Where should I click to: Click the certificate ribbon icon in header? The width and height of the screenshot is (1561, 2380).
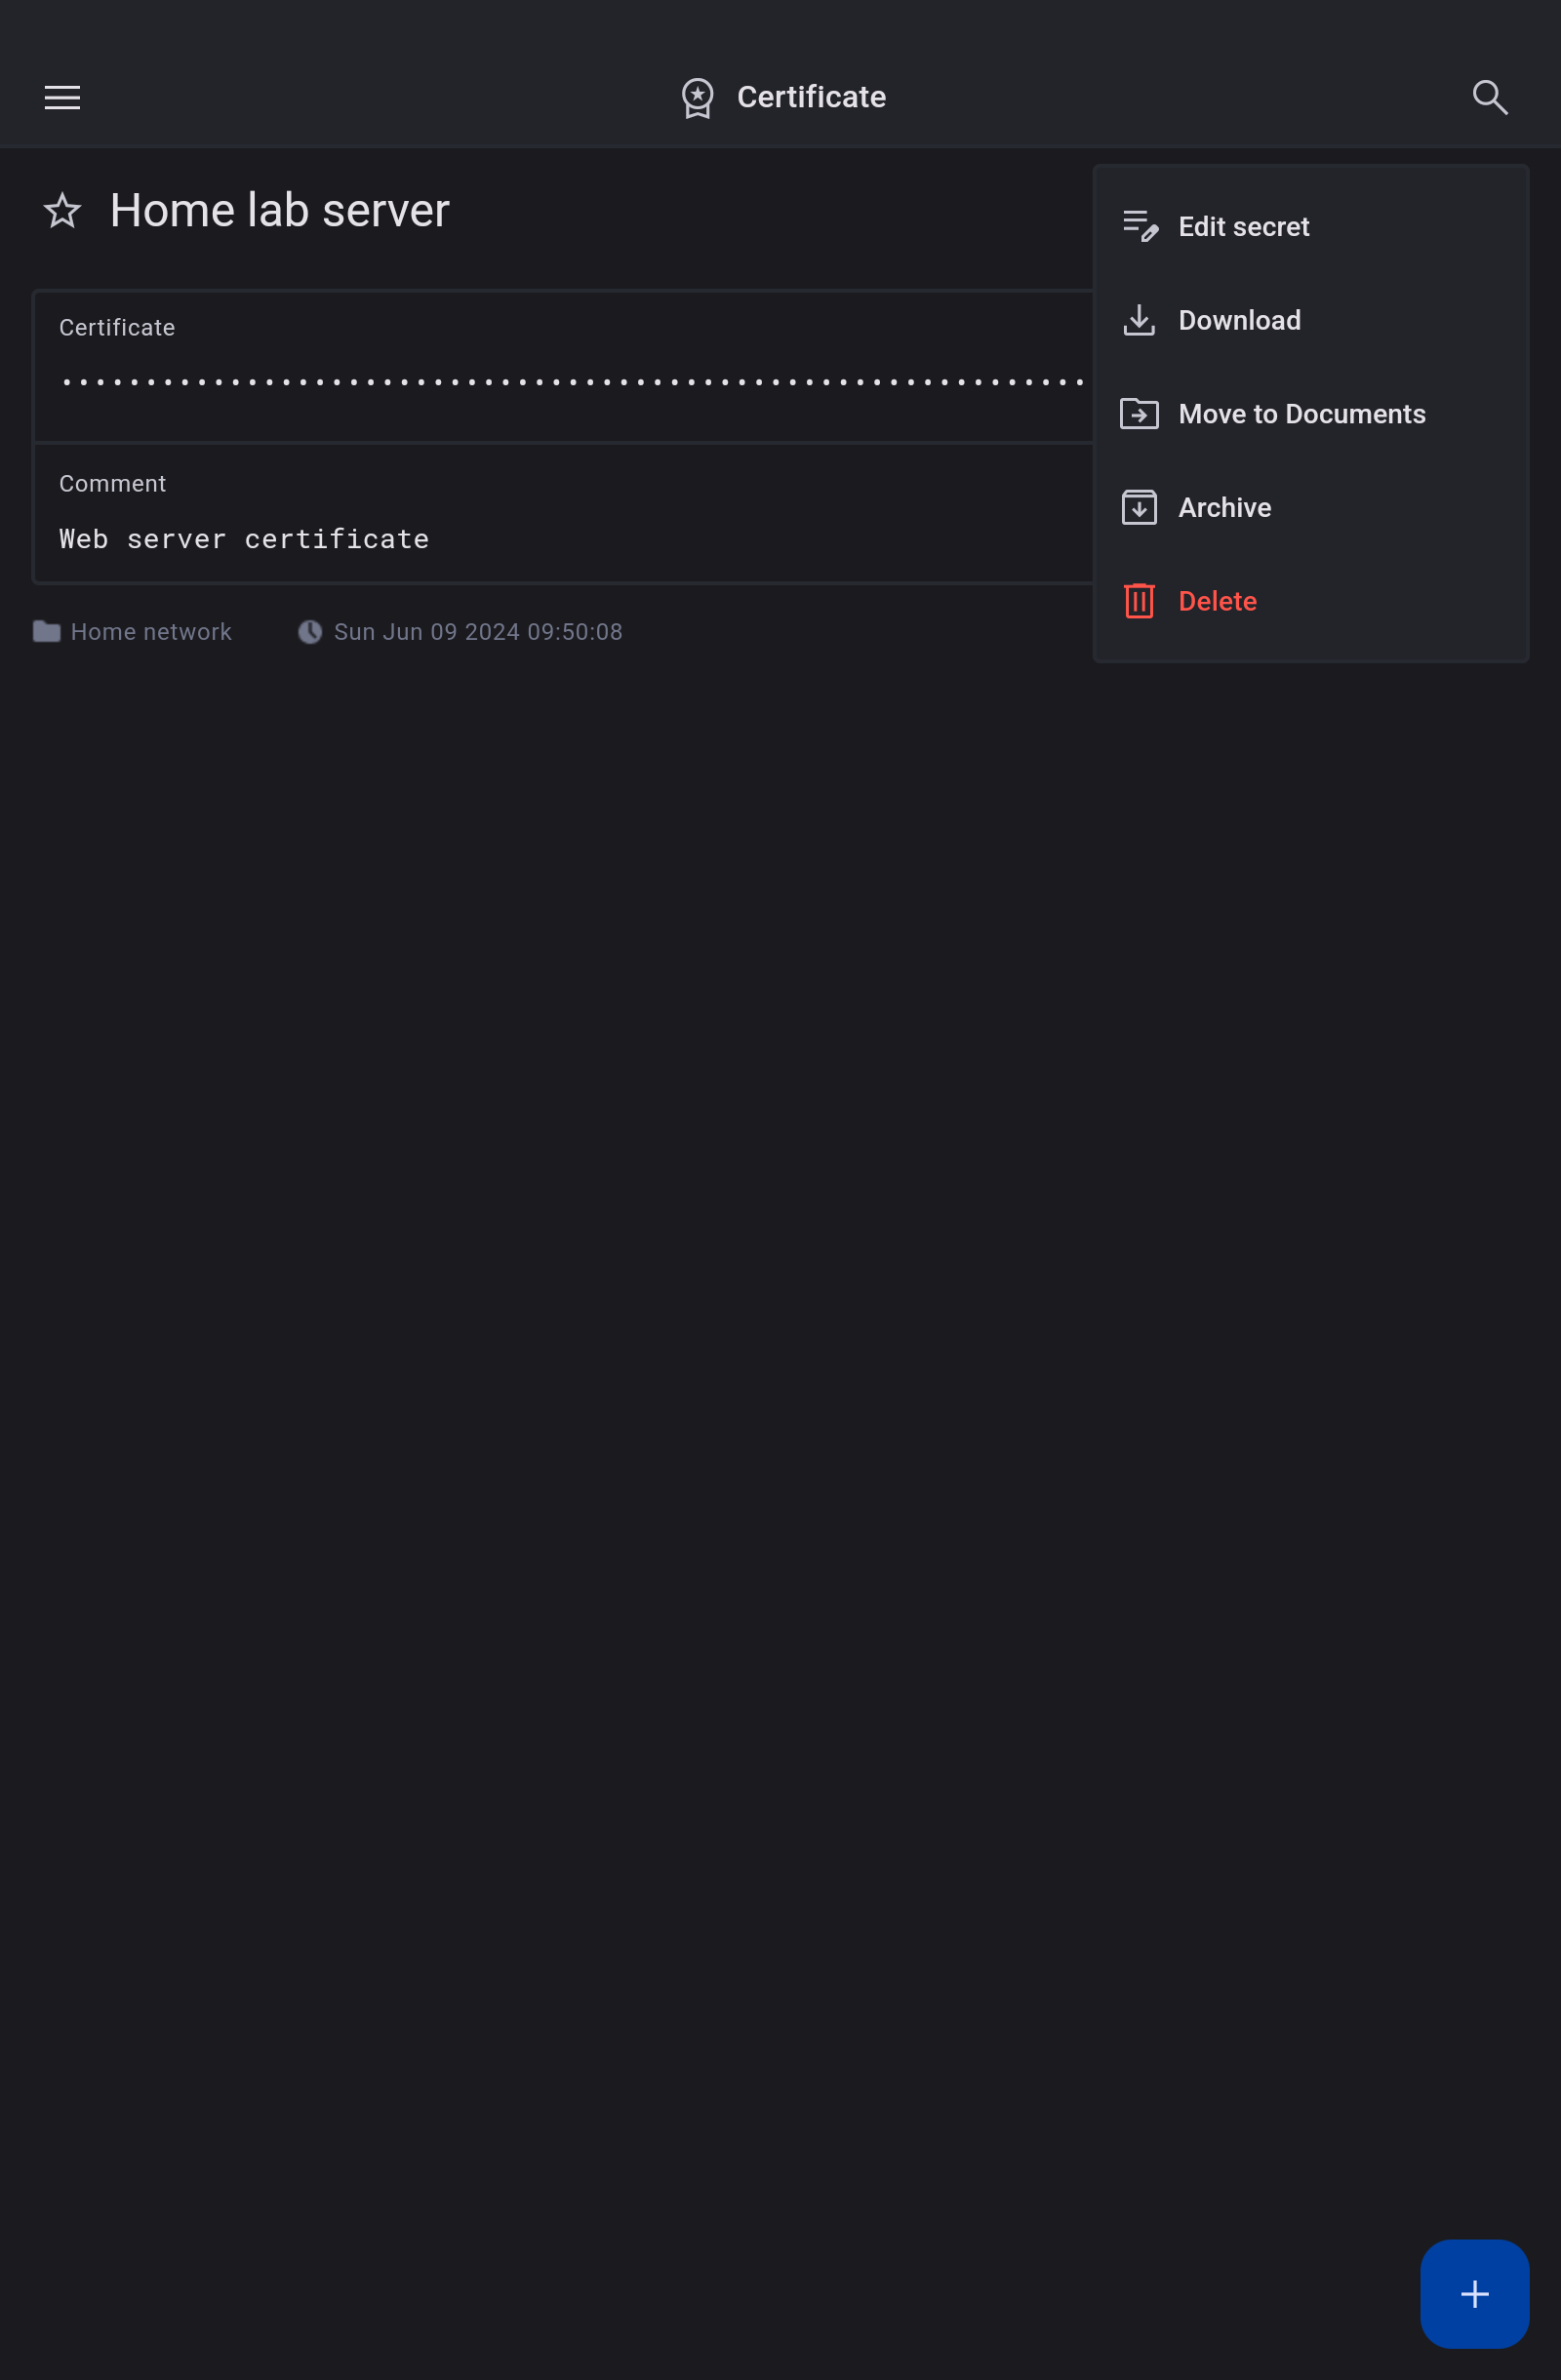[697, 98]
